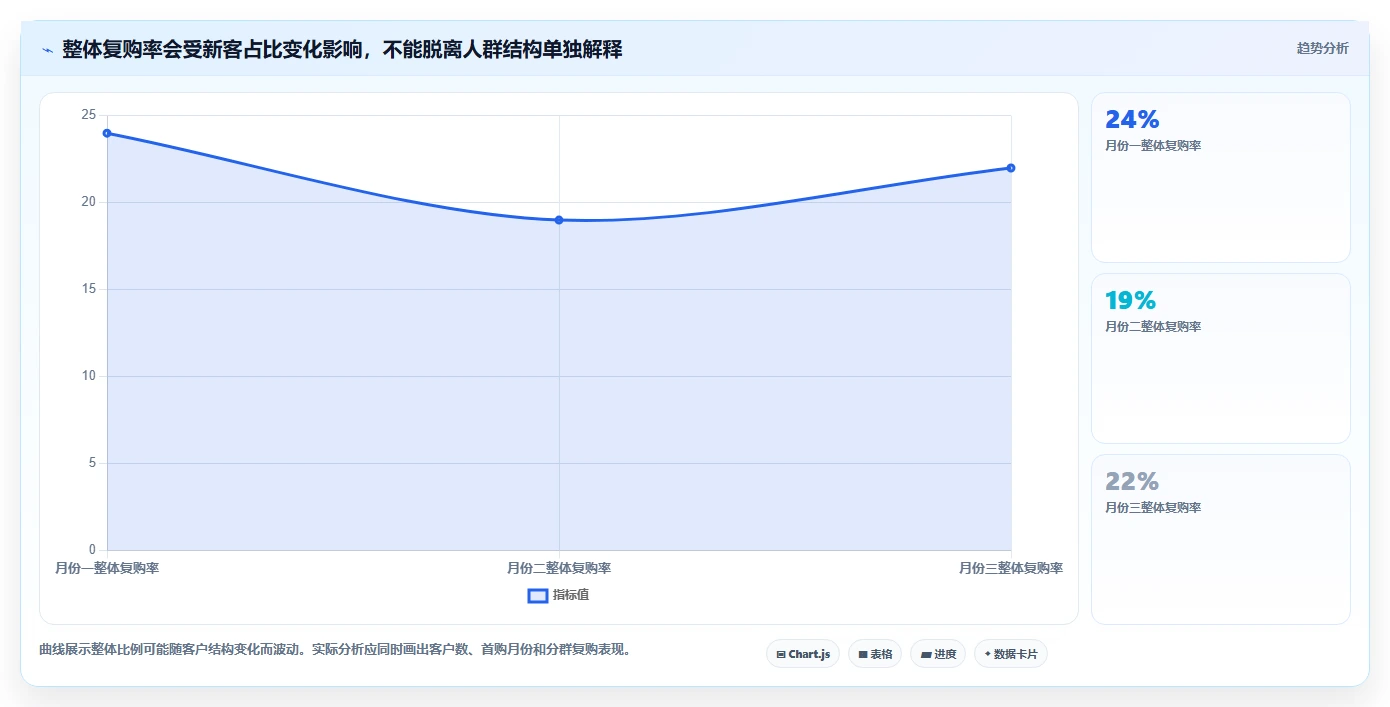
Task: Click x-axis label 月份三整体复购率
Action: tap(1011, 568)
